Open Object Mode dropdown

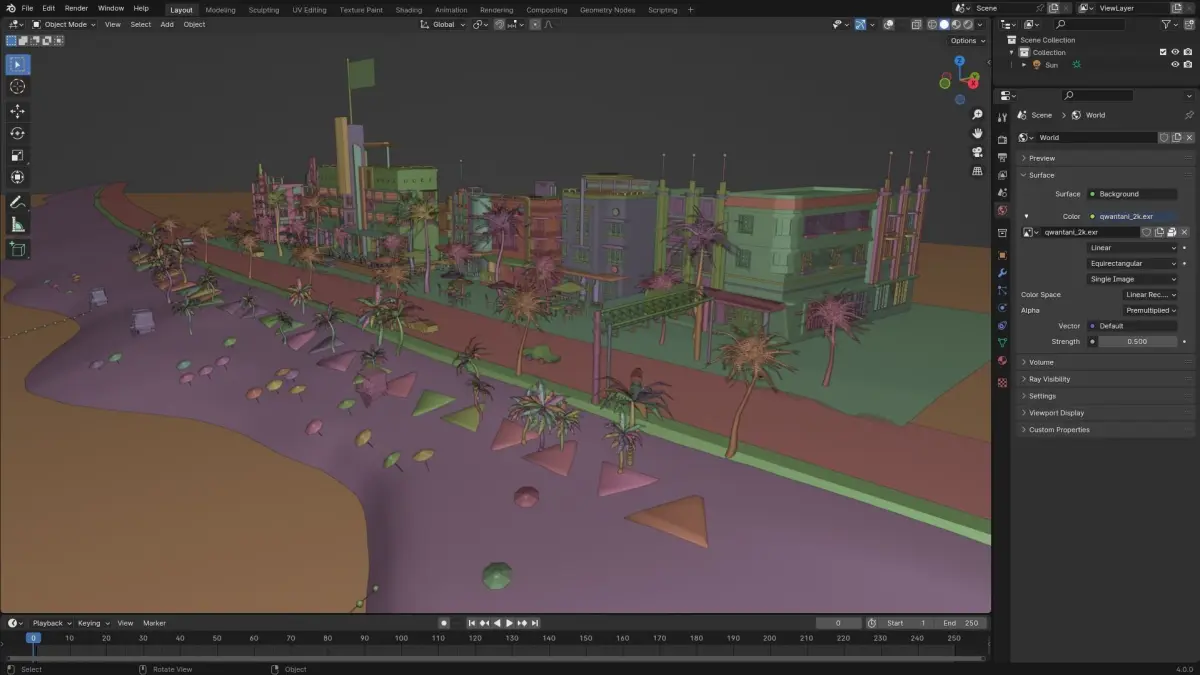click(64, 24)
